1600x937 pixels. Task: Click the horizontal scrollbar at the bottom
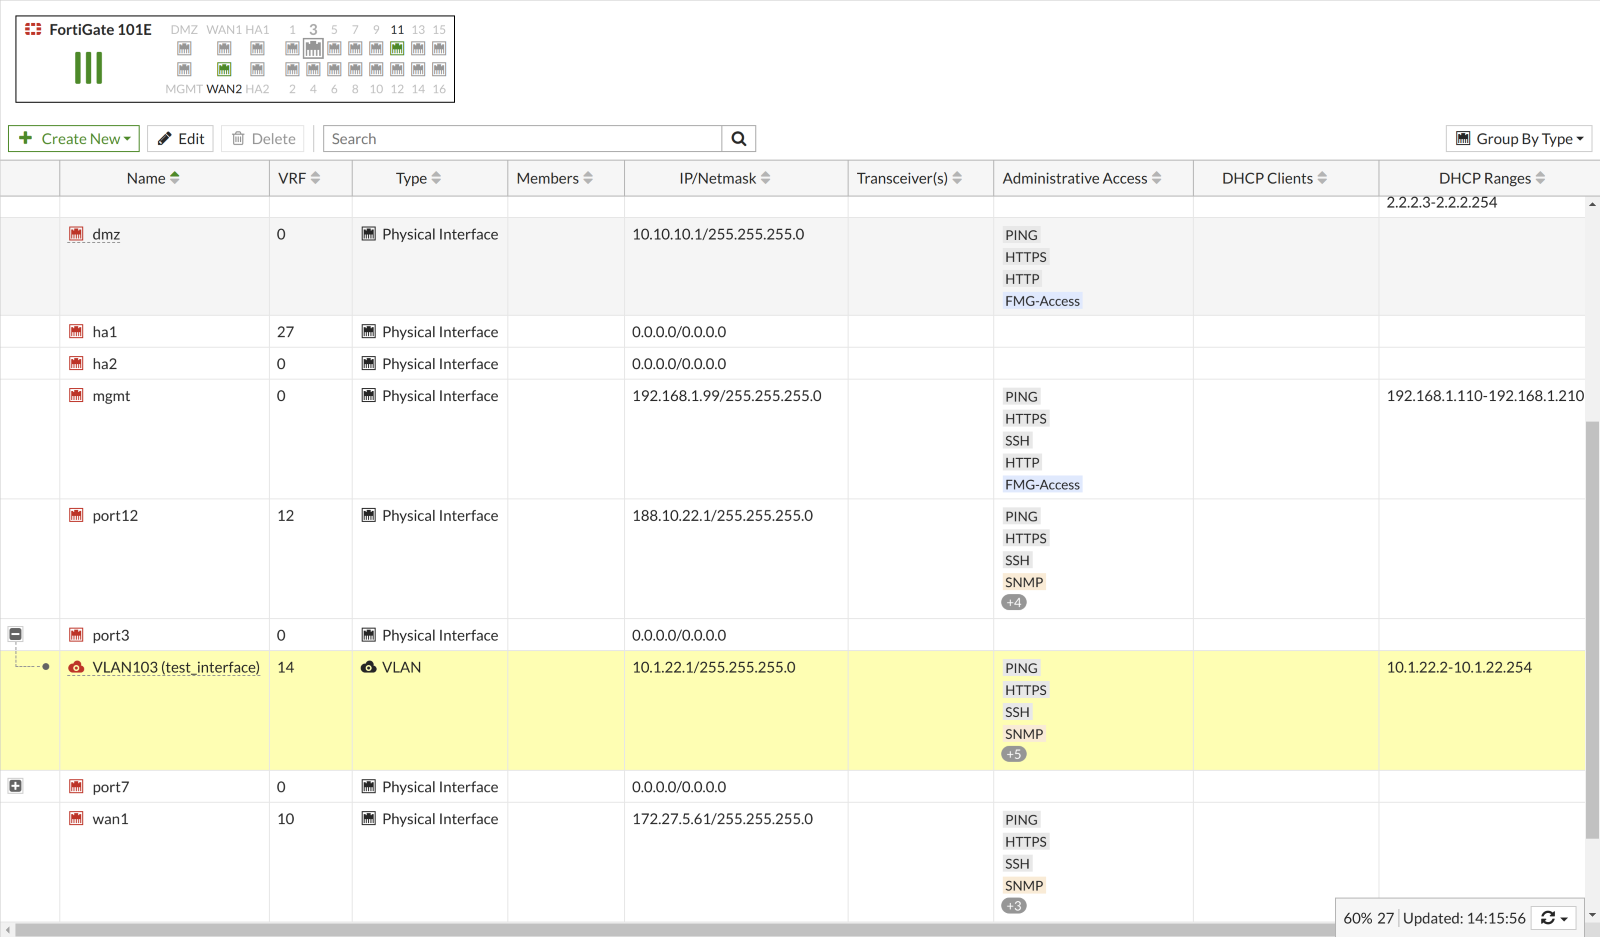[675, 930]
